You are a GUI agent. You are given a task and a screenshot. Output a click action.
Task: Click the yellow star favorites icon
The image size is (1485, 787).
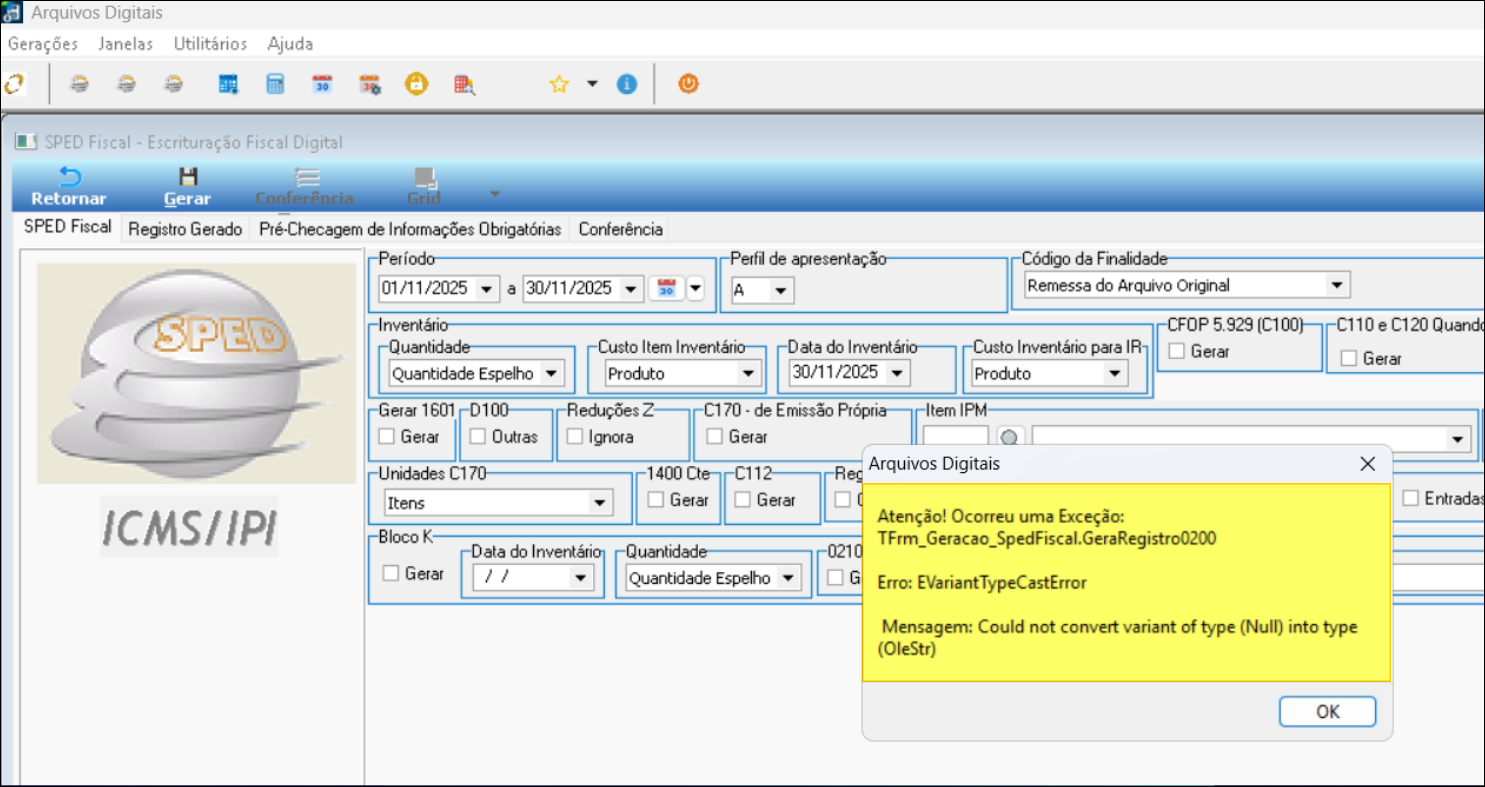pos(559,85)
